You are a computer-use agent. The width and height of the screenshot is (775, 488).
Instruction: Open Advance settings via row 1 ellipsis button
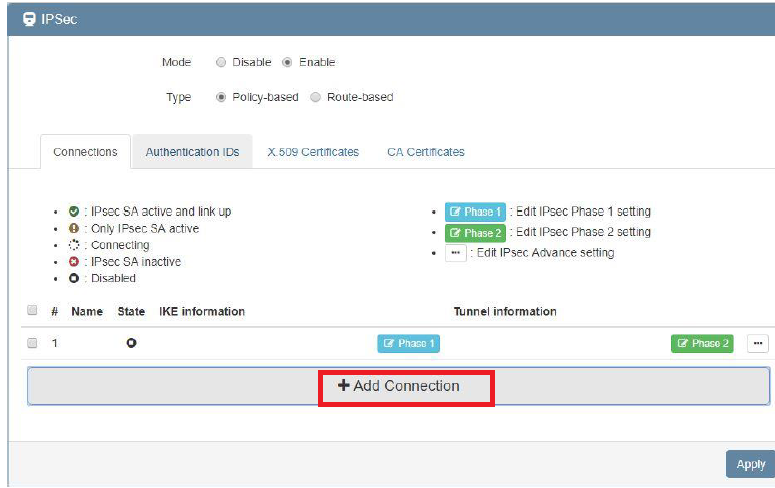click(x=758, y=343)
